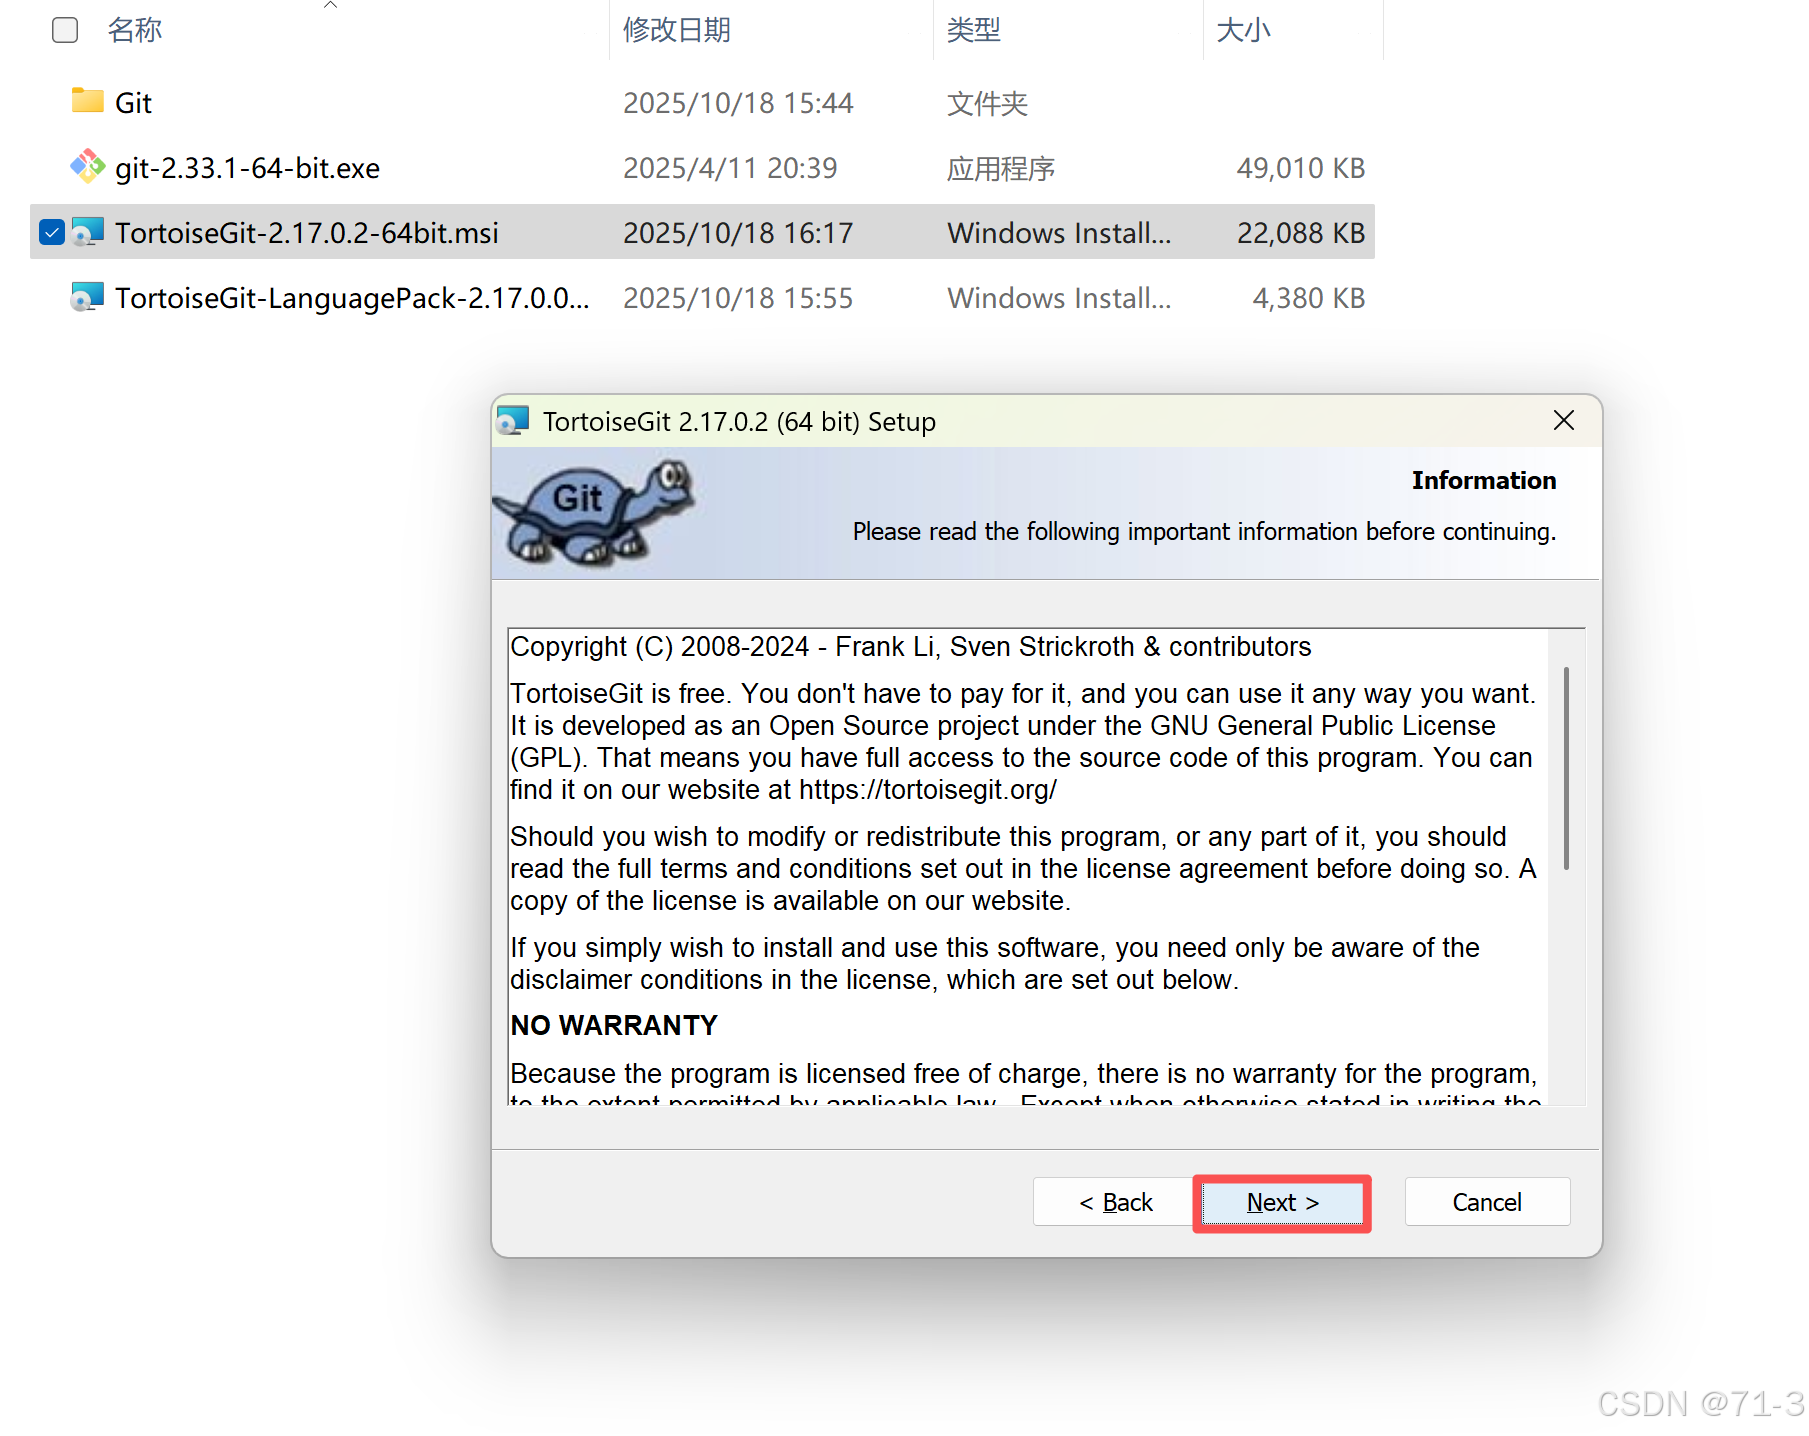The width and height of the screenshot is (1809, 1436).
Task: Click the https://tortoisegit.org/ address in license text
Action: (x=928, y=790)
